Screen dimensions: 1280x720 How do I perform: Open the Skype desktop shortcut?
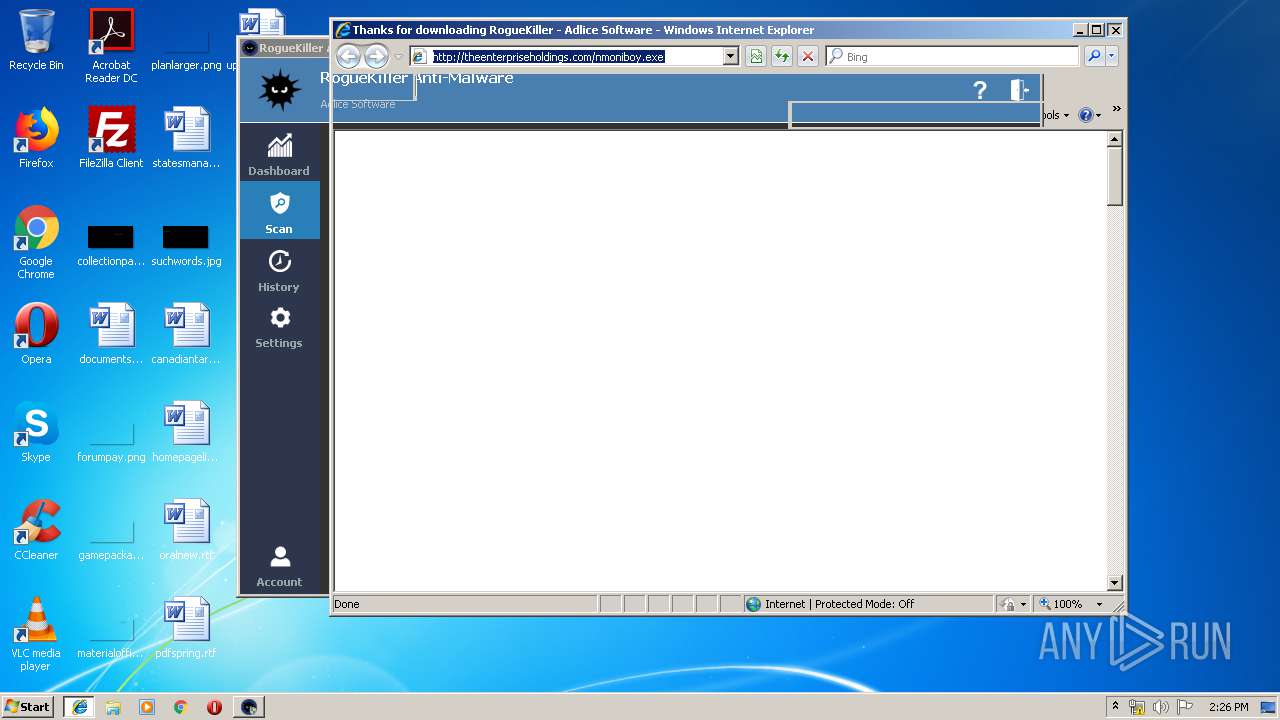[x=36, y=432]
